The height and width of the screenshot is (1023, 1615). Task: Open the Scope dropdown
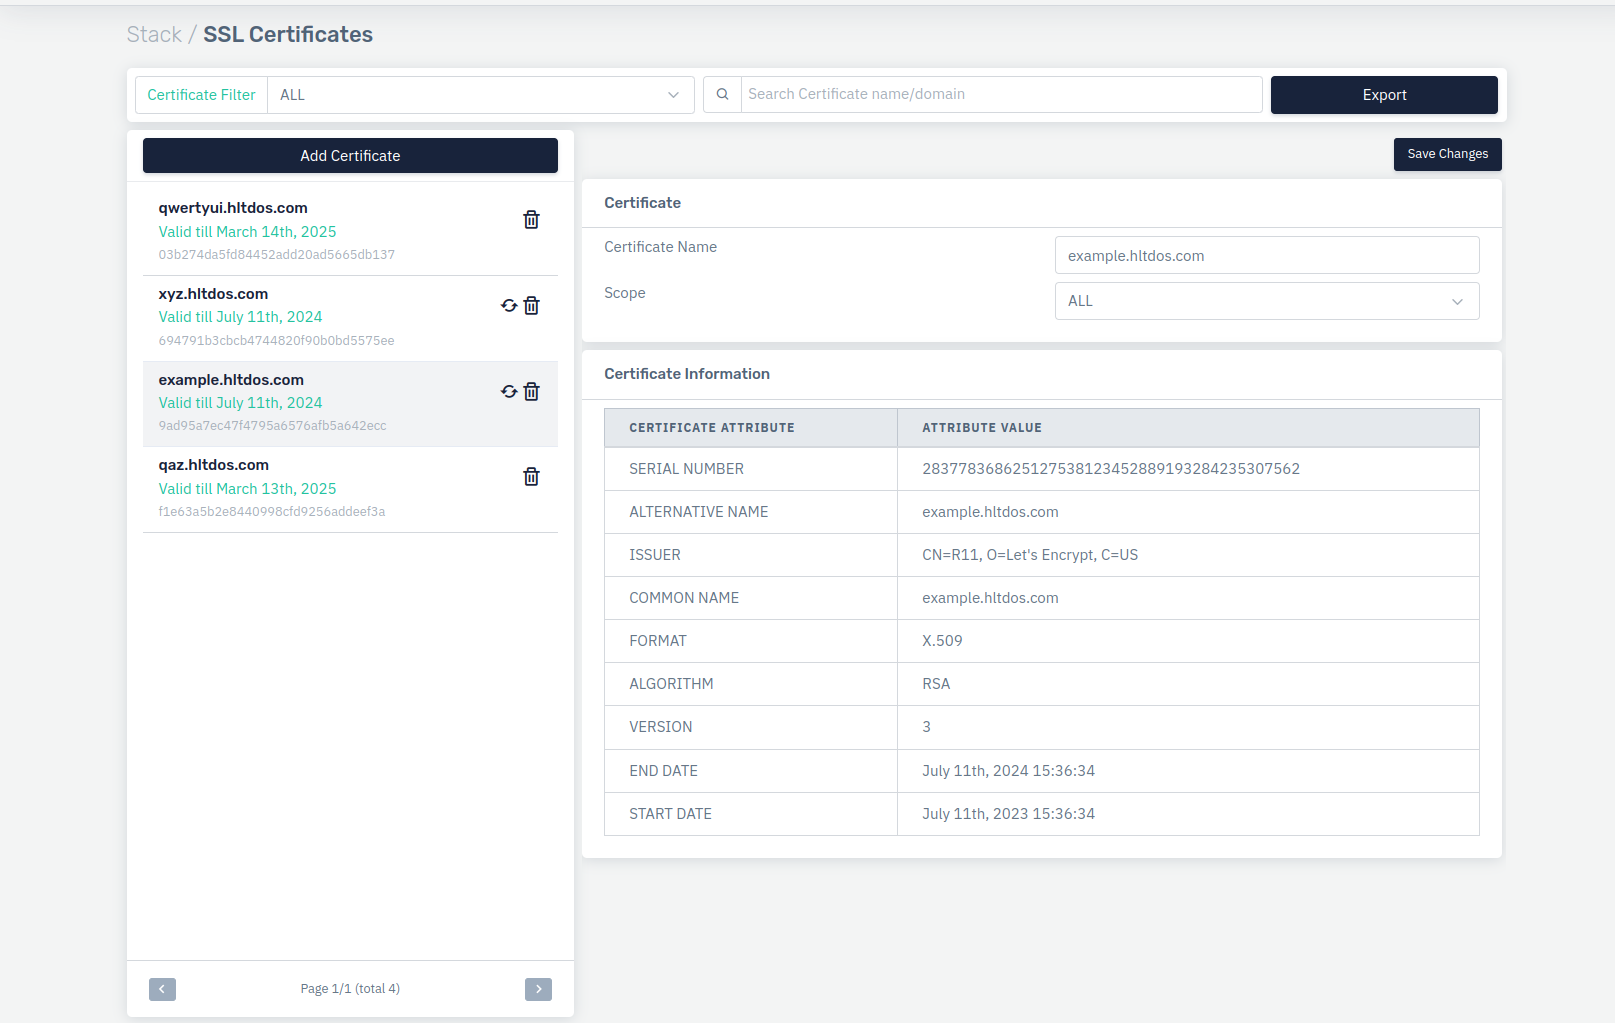tap(1267, 301)
